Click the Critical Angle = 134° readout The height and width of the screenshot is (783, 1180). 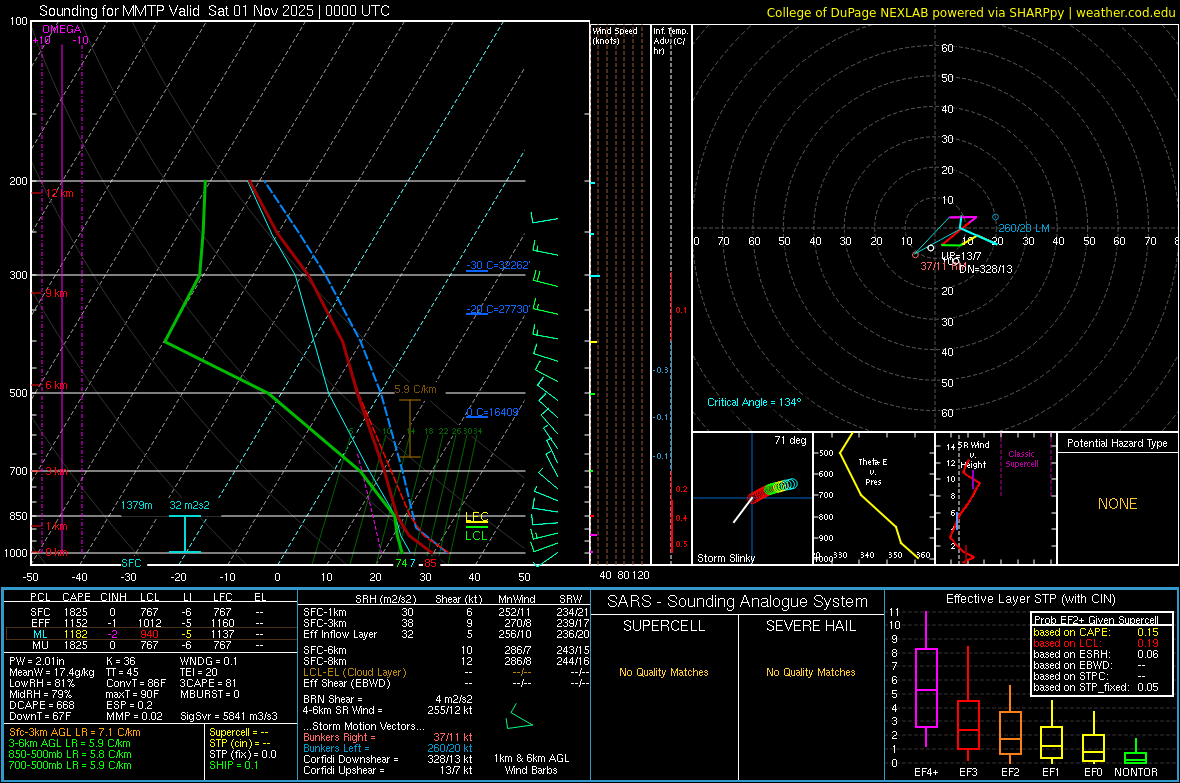(x=754, y=402)
